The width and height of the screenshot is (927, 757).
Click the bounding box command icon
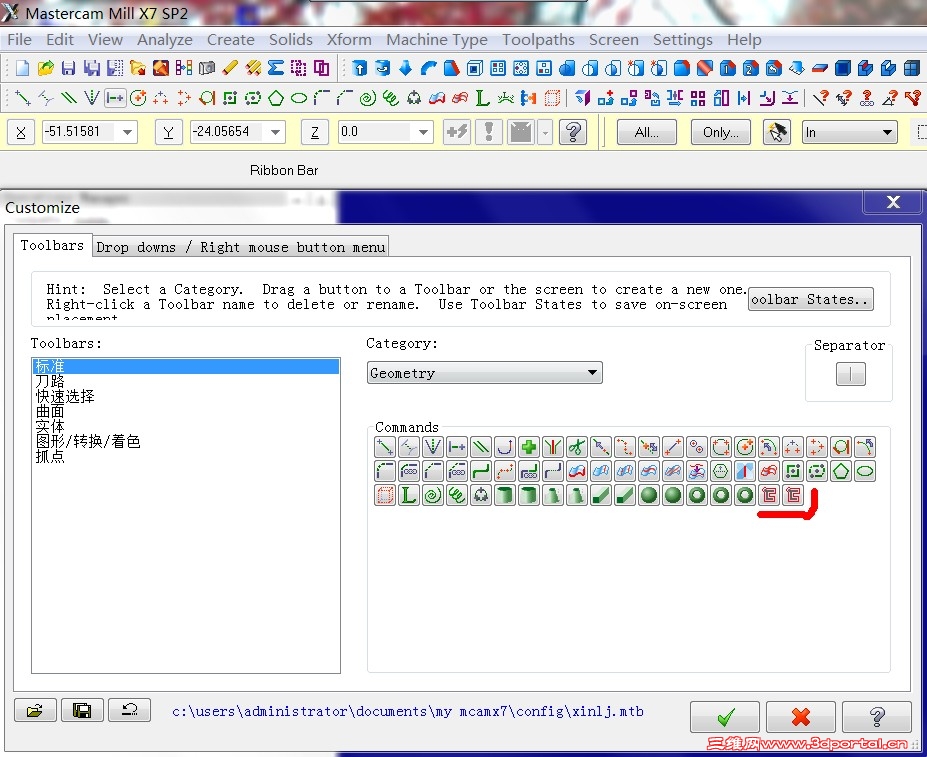[385, 495]
